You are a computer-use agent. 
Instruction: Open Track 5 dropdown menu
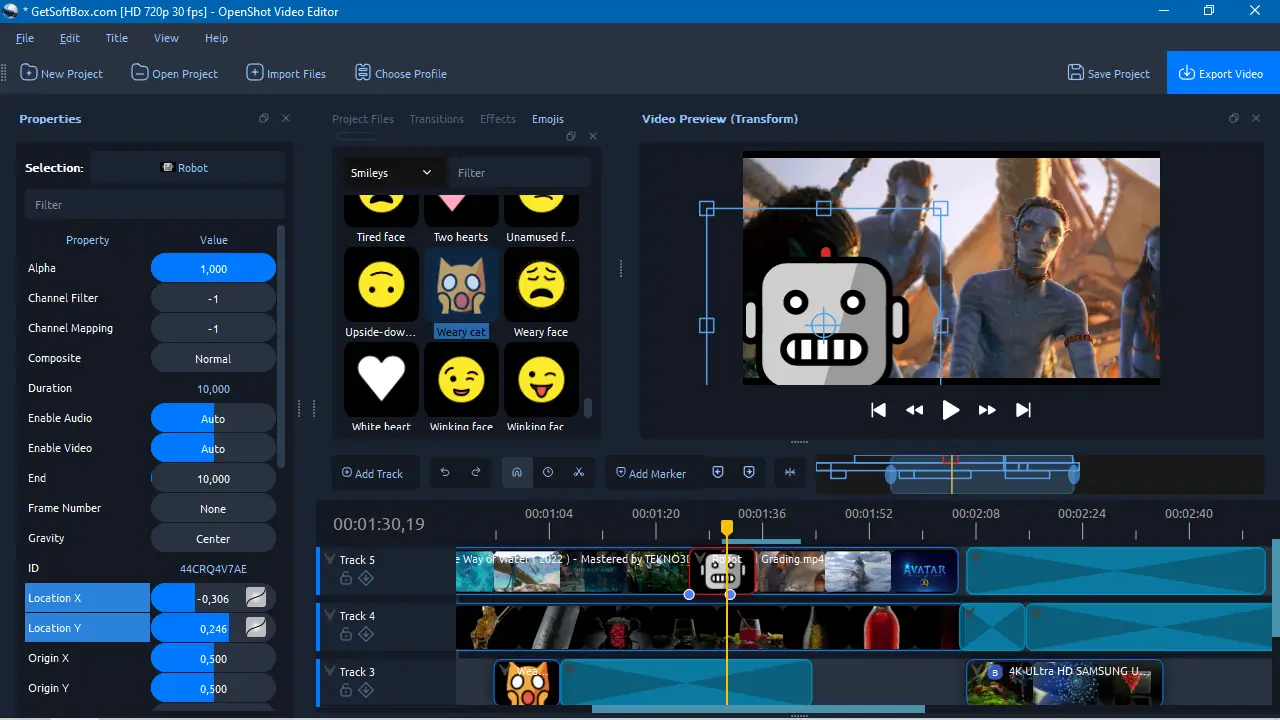(x=330, y=559)
